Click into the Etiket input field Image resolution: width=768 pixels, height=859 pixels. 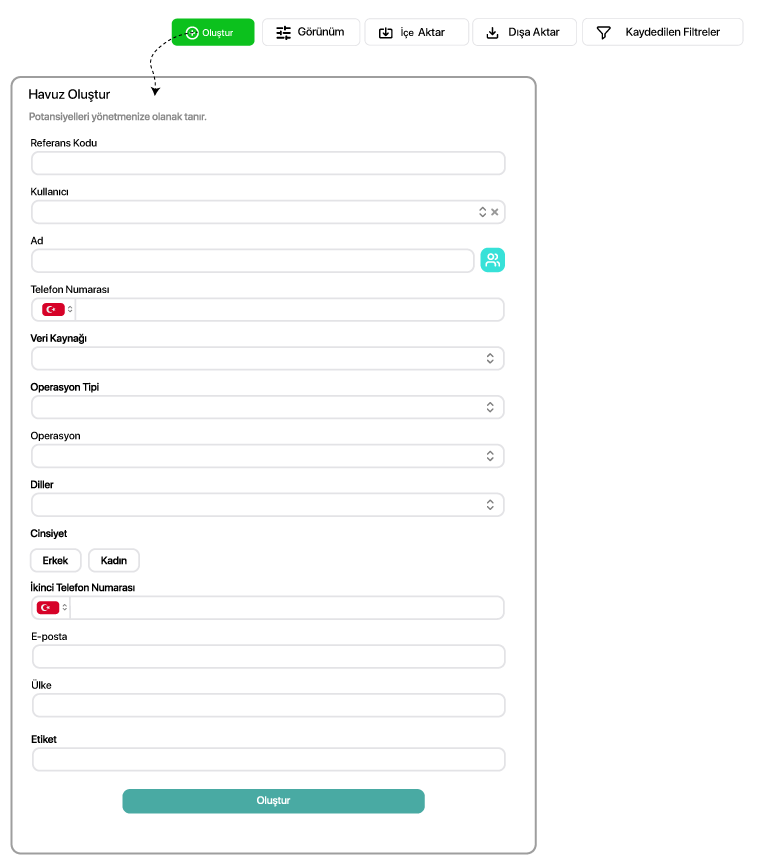(x=268, y=759)
